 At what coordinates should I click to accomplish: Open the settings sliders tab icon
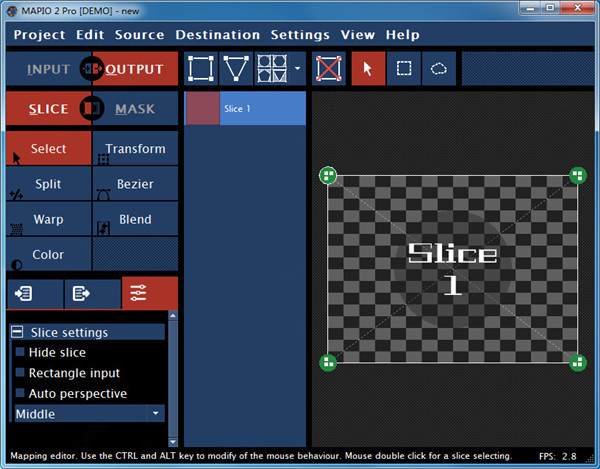[150, 293]
